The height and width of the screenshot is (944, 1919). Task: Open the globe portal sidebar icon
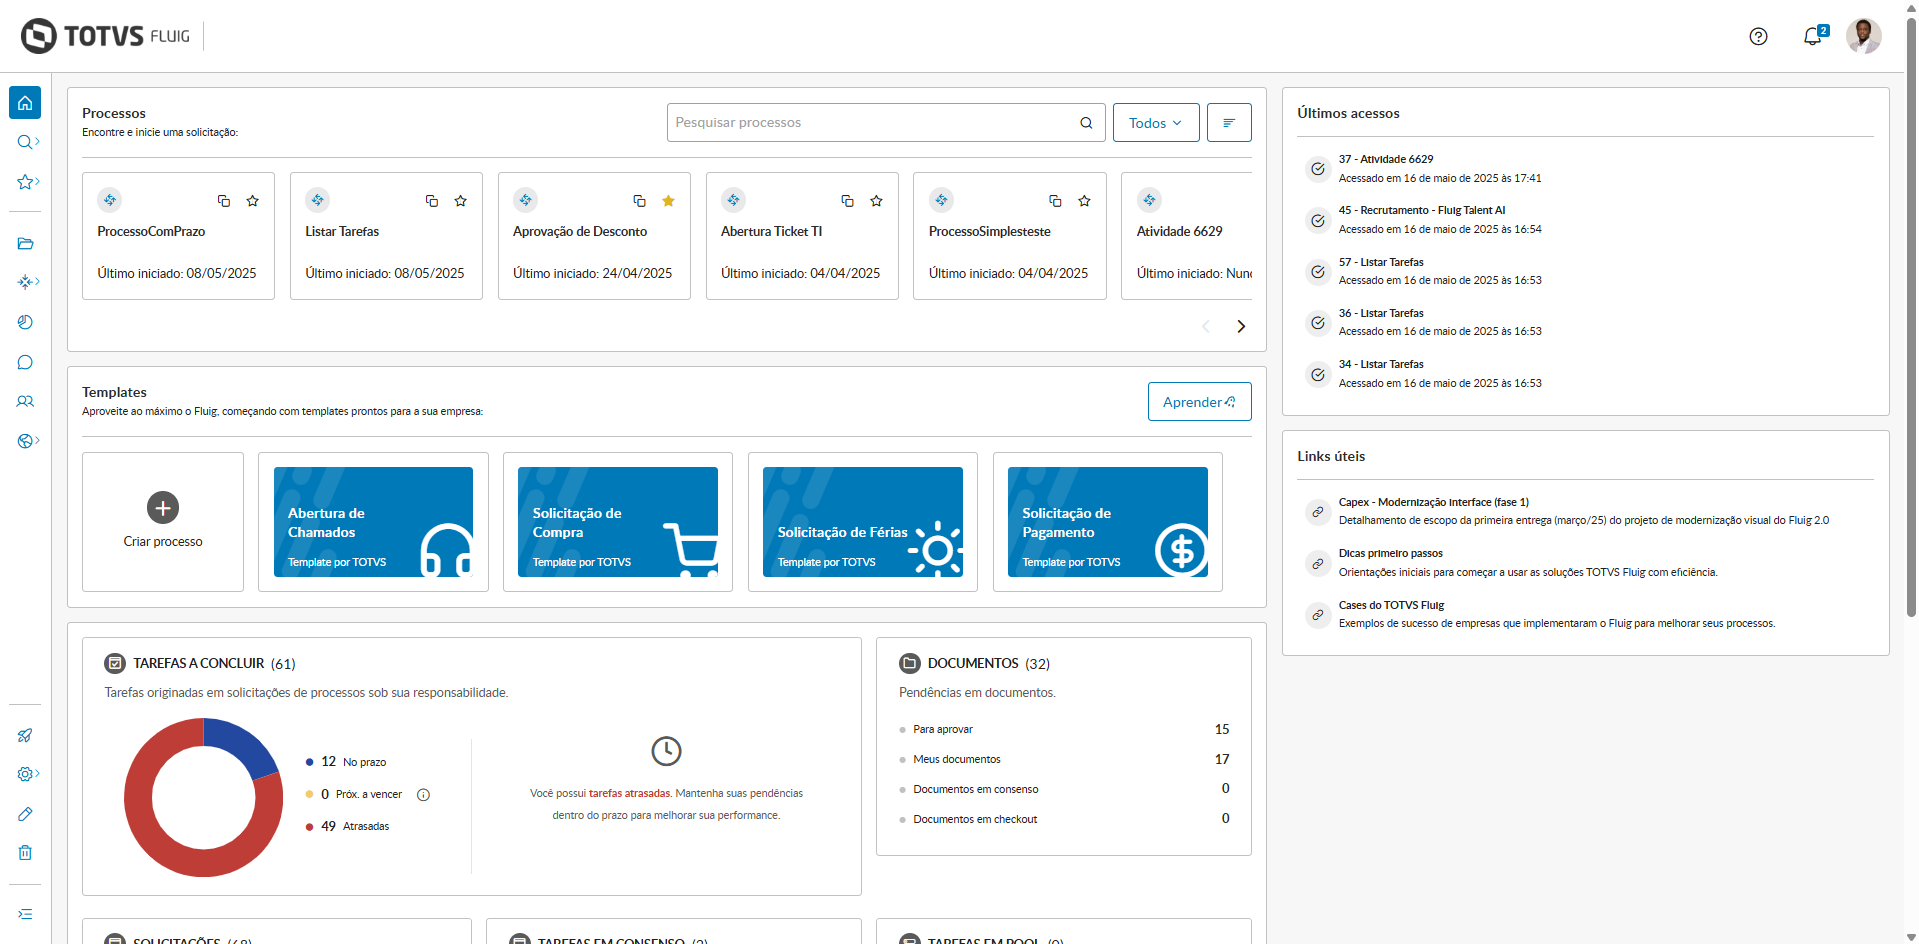point(28,441)
